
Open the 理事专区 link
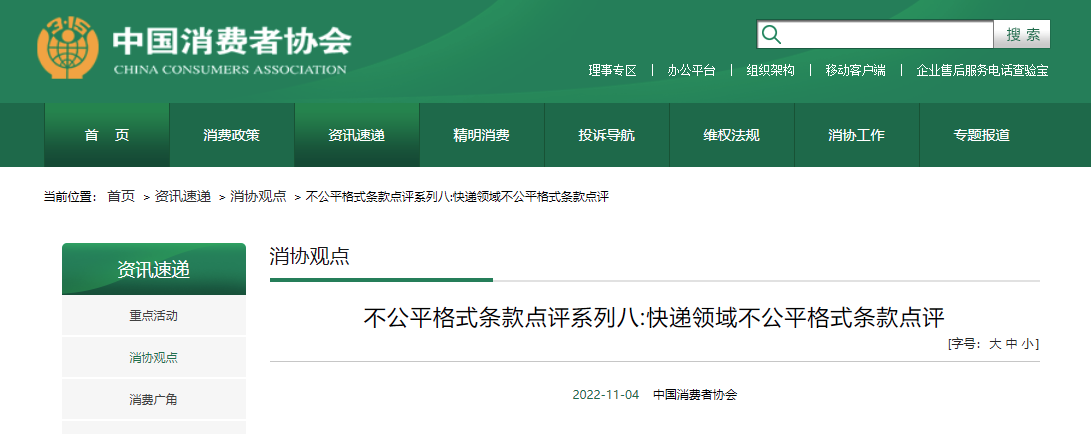click(612, 70)
